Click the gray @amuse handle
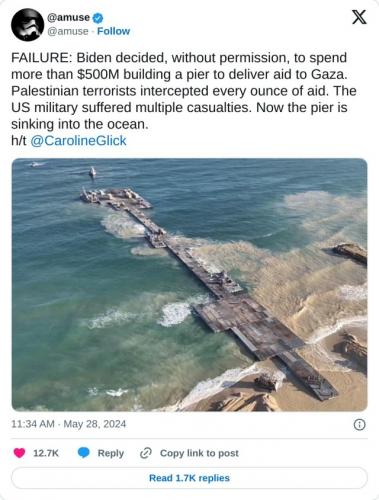This screenshot has width=379, height=500. click(68, 31)
